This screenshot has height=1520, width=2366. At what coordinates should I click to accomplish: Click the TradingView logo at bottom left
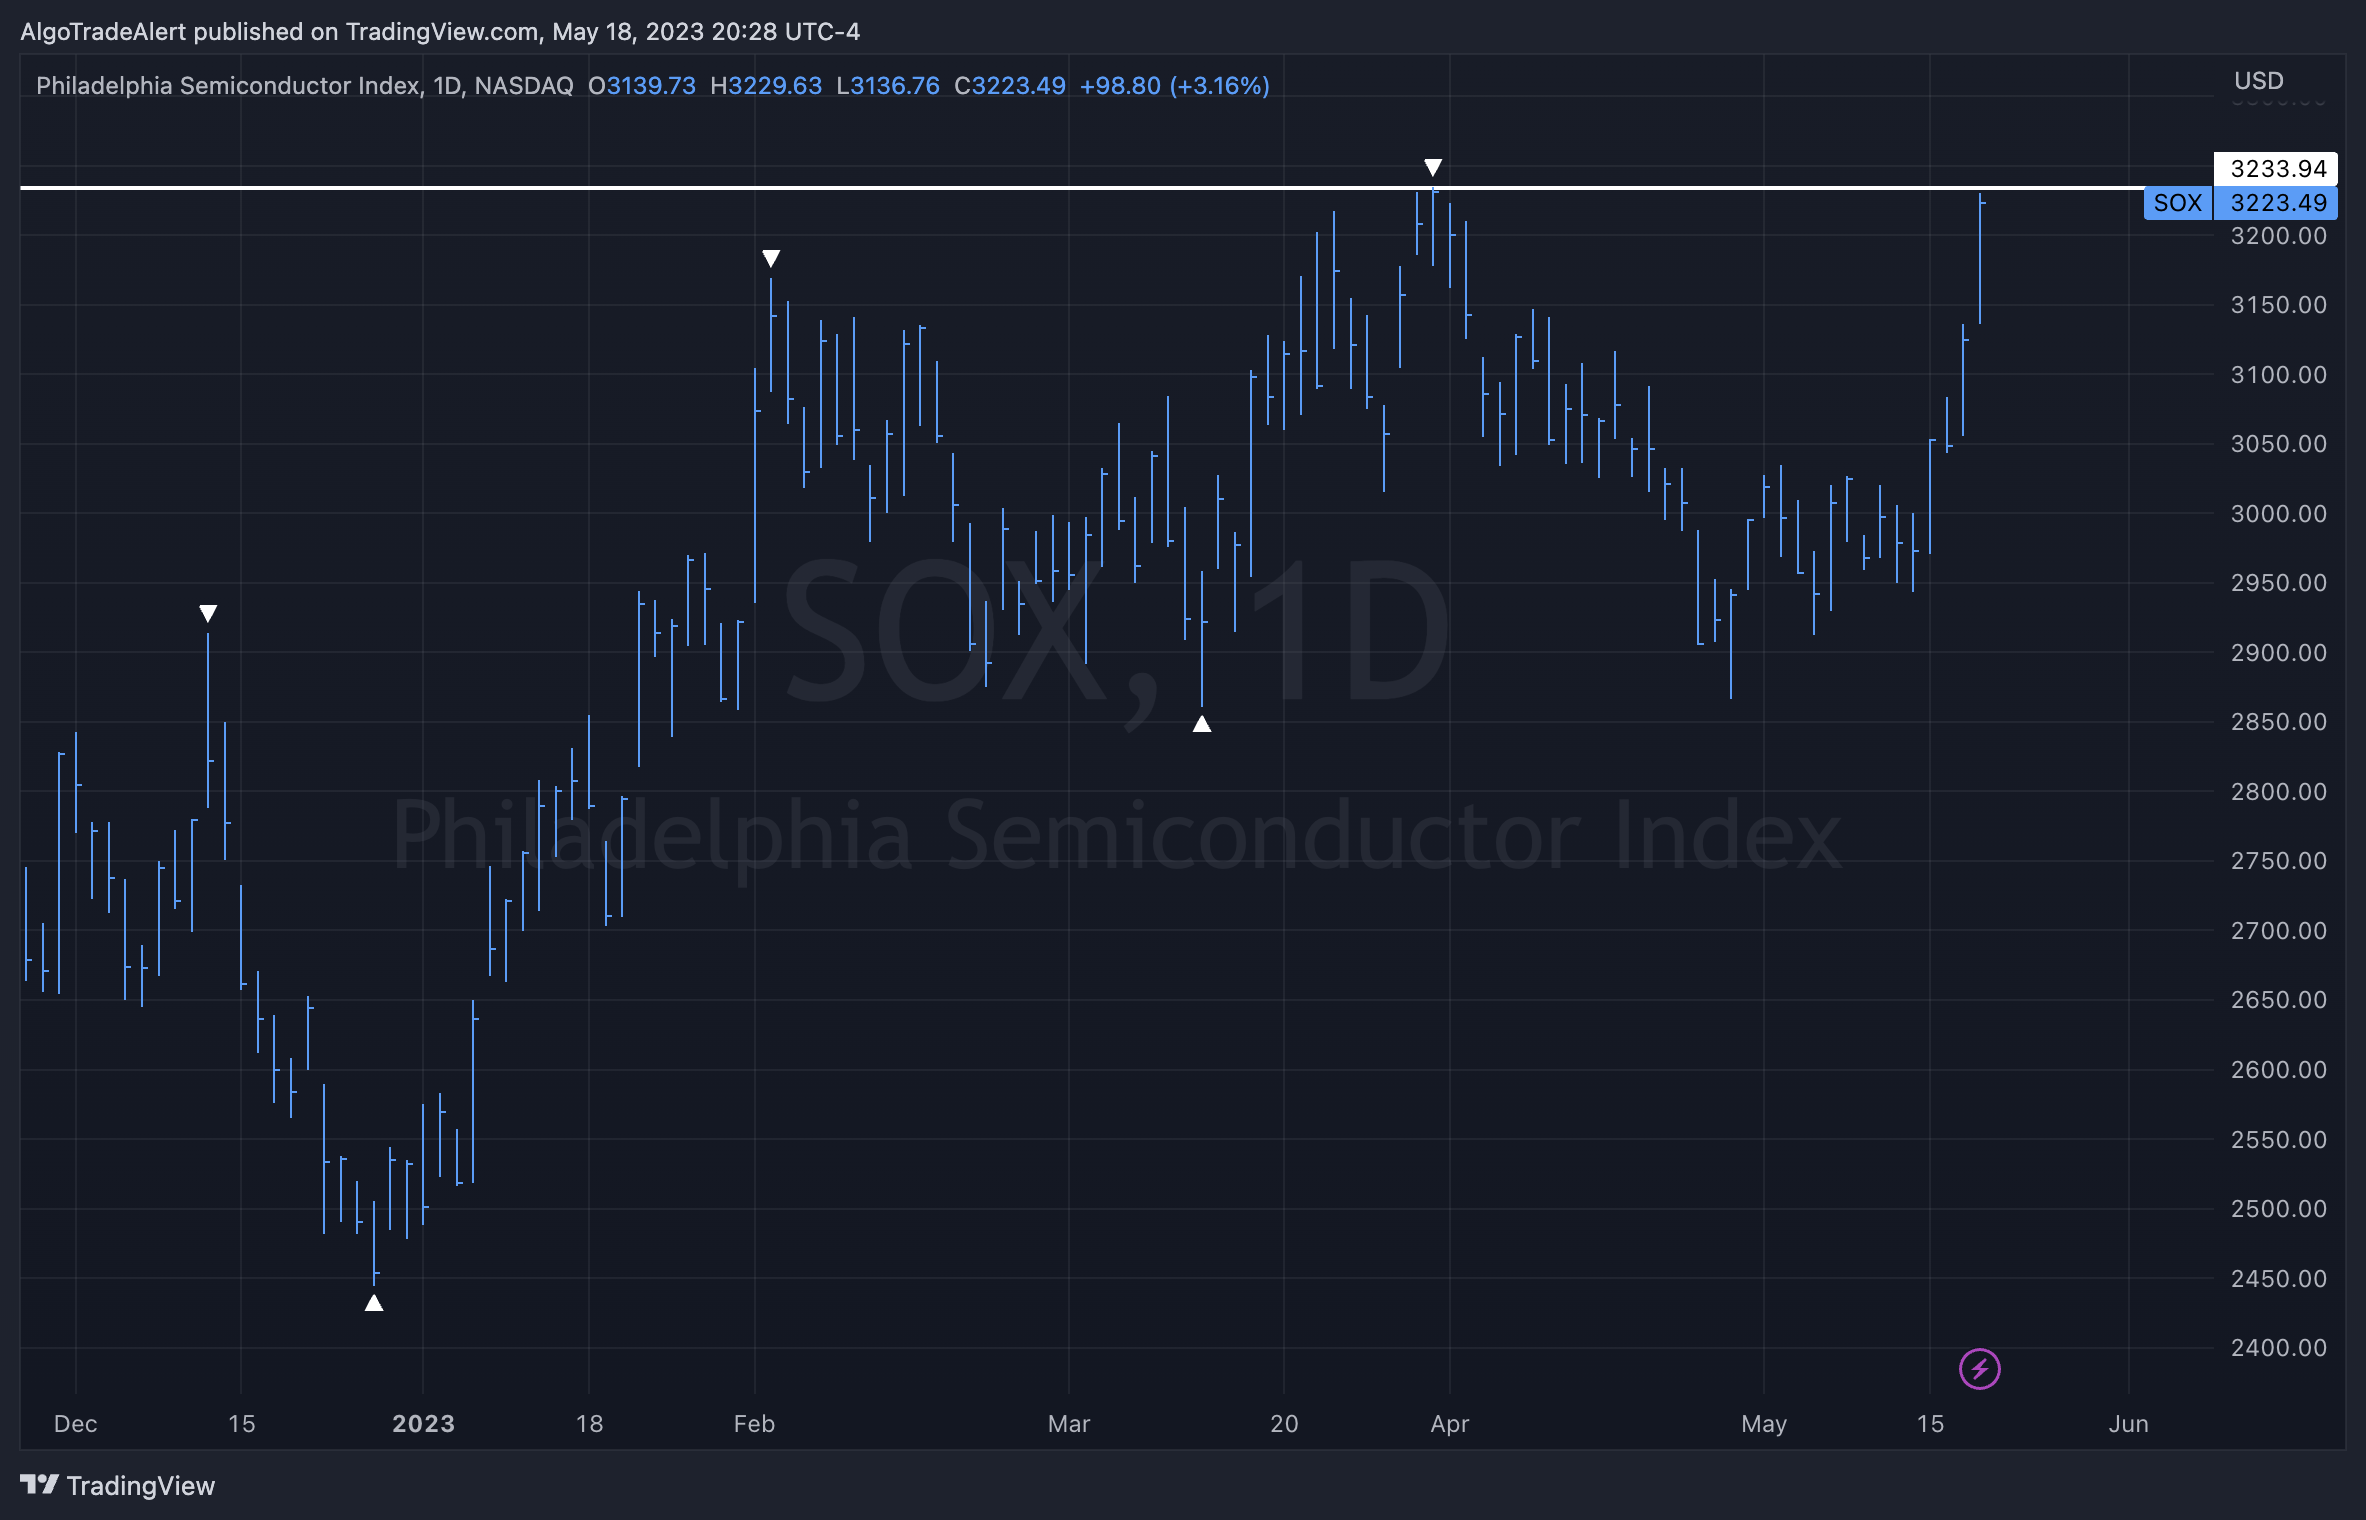coord(118,1486)
